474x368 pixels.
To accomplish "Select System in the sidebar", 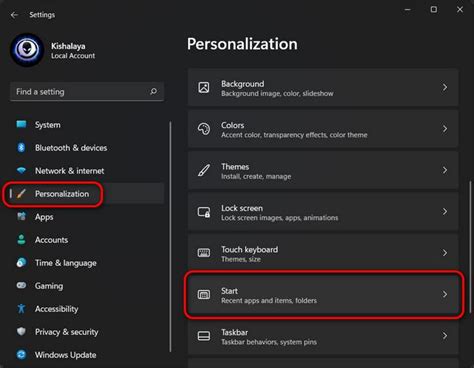I will coord(48,125).
